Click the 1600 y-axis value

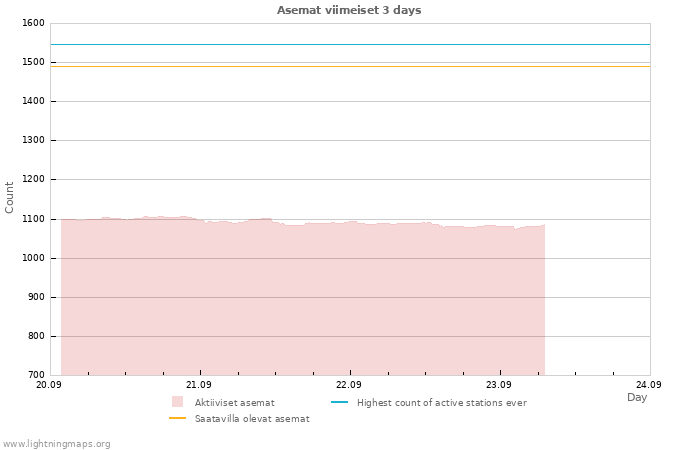coord(33,23)
